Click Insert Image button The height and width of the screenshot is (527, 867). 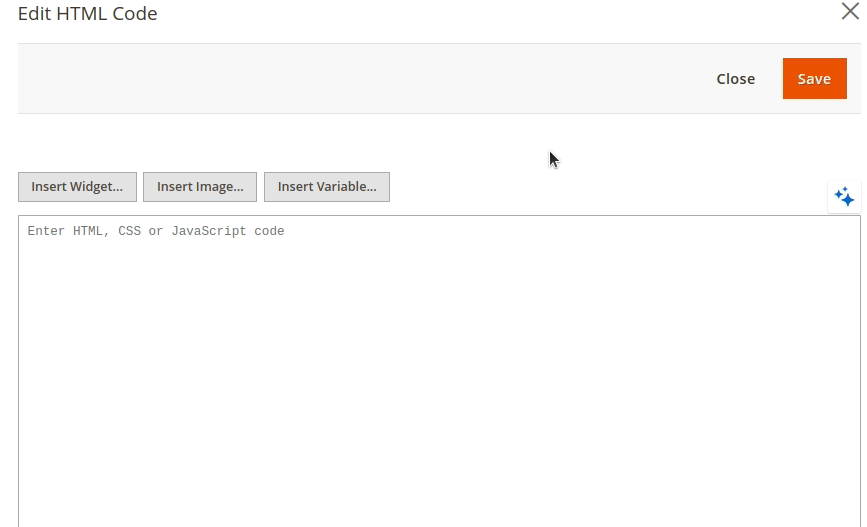[200, 187]
